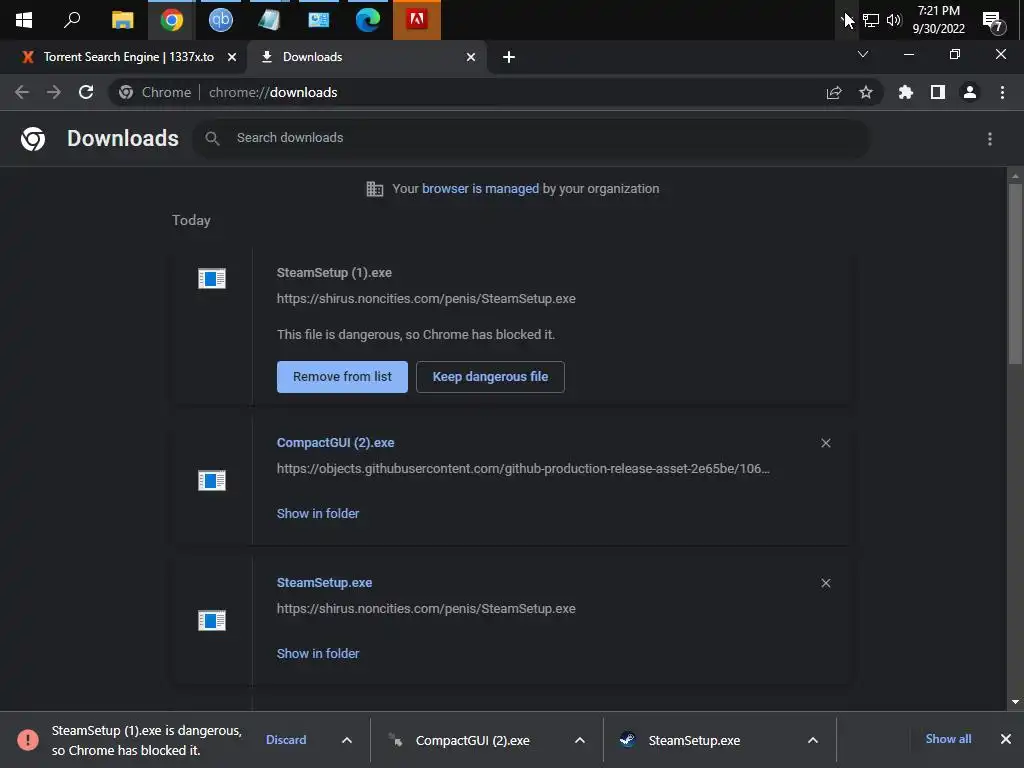The image size is (1024, 768).
Task: Click the page vertical scrollbar thumb
Action: [x=1015, y=274]
